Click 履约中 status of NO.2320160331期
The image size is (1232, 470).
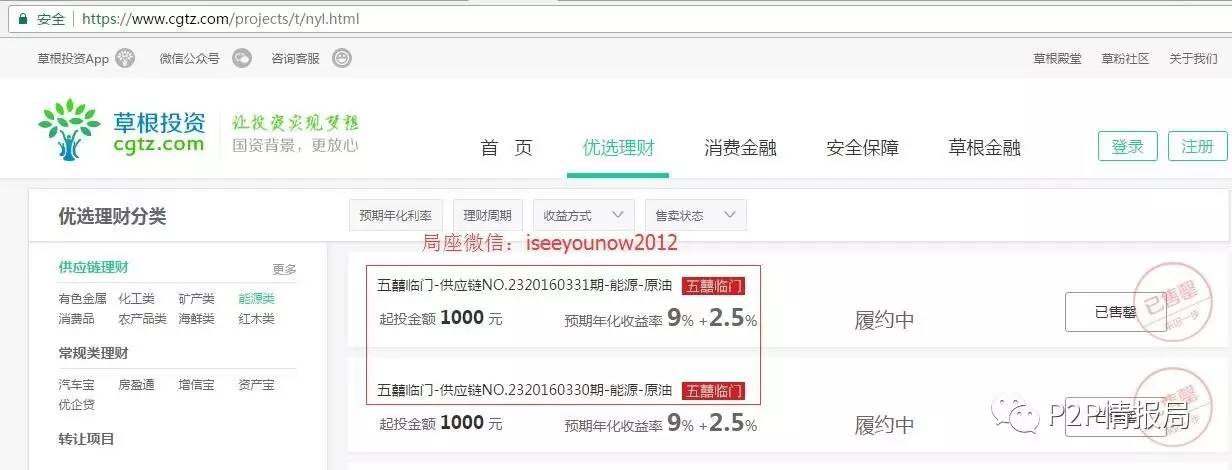pyautogui.click(x=884, y=320)
